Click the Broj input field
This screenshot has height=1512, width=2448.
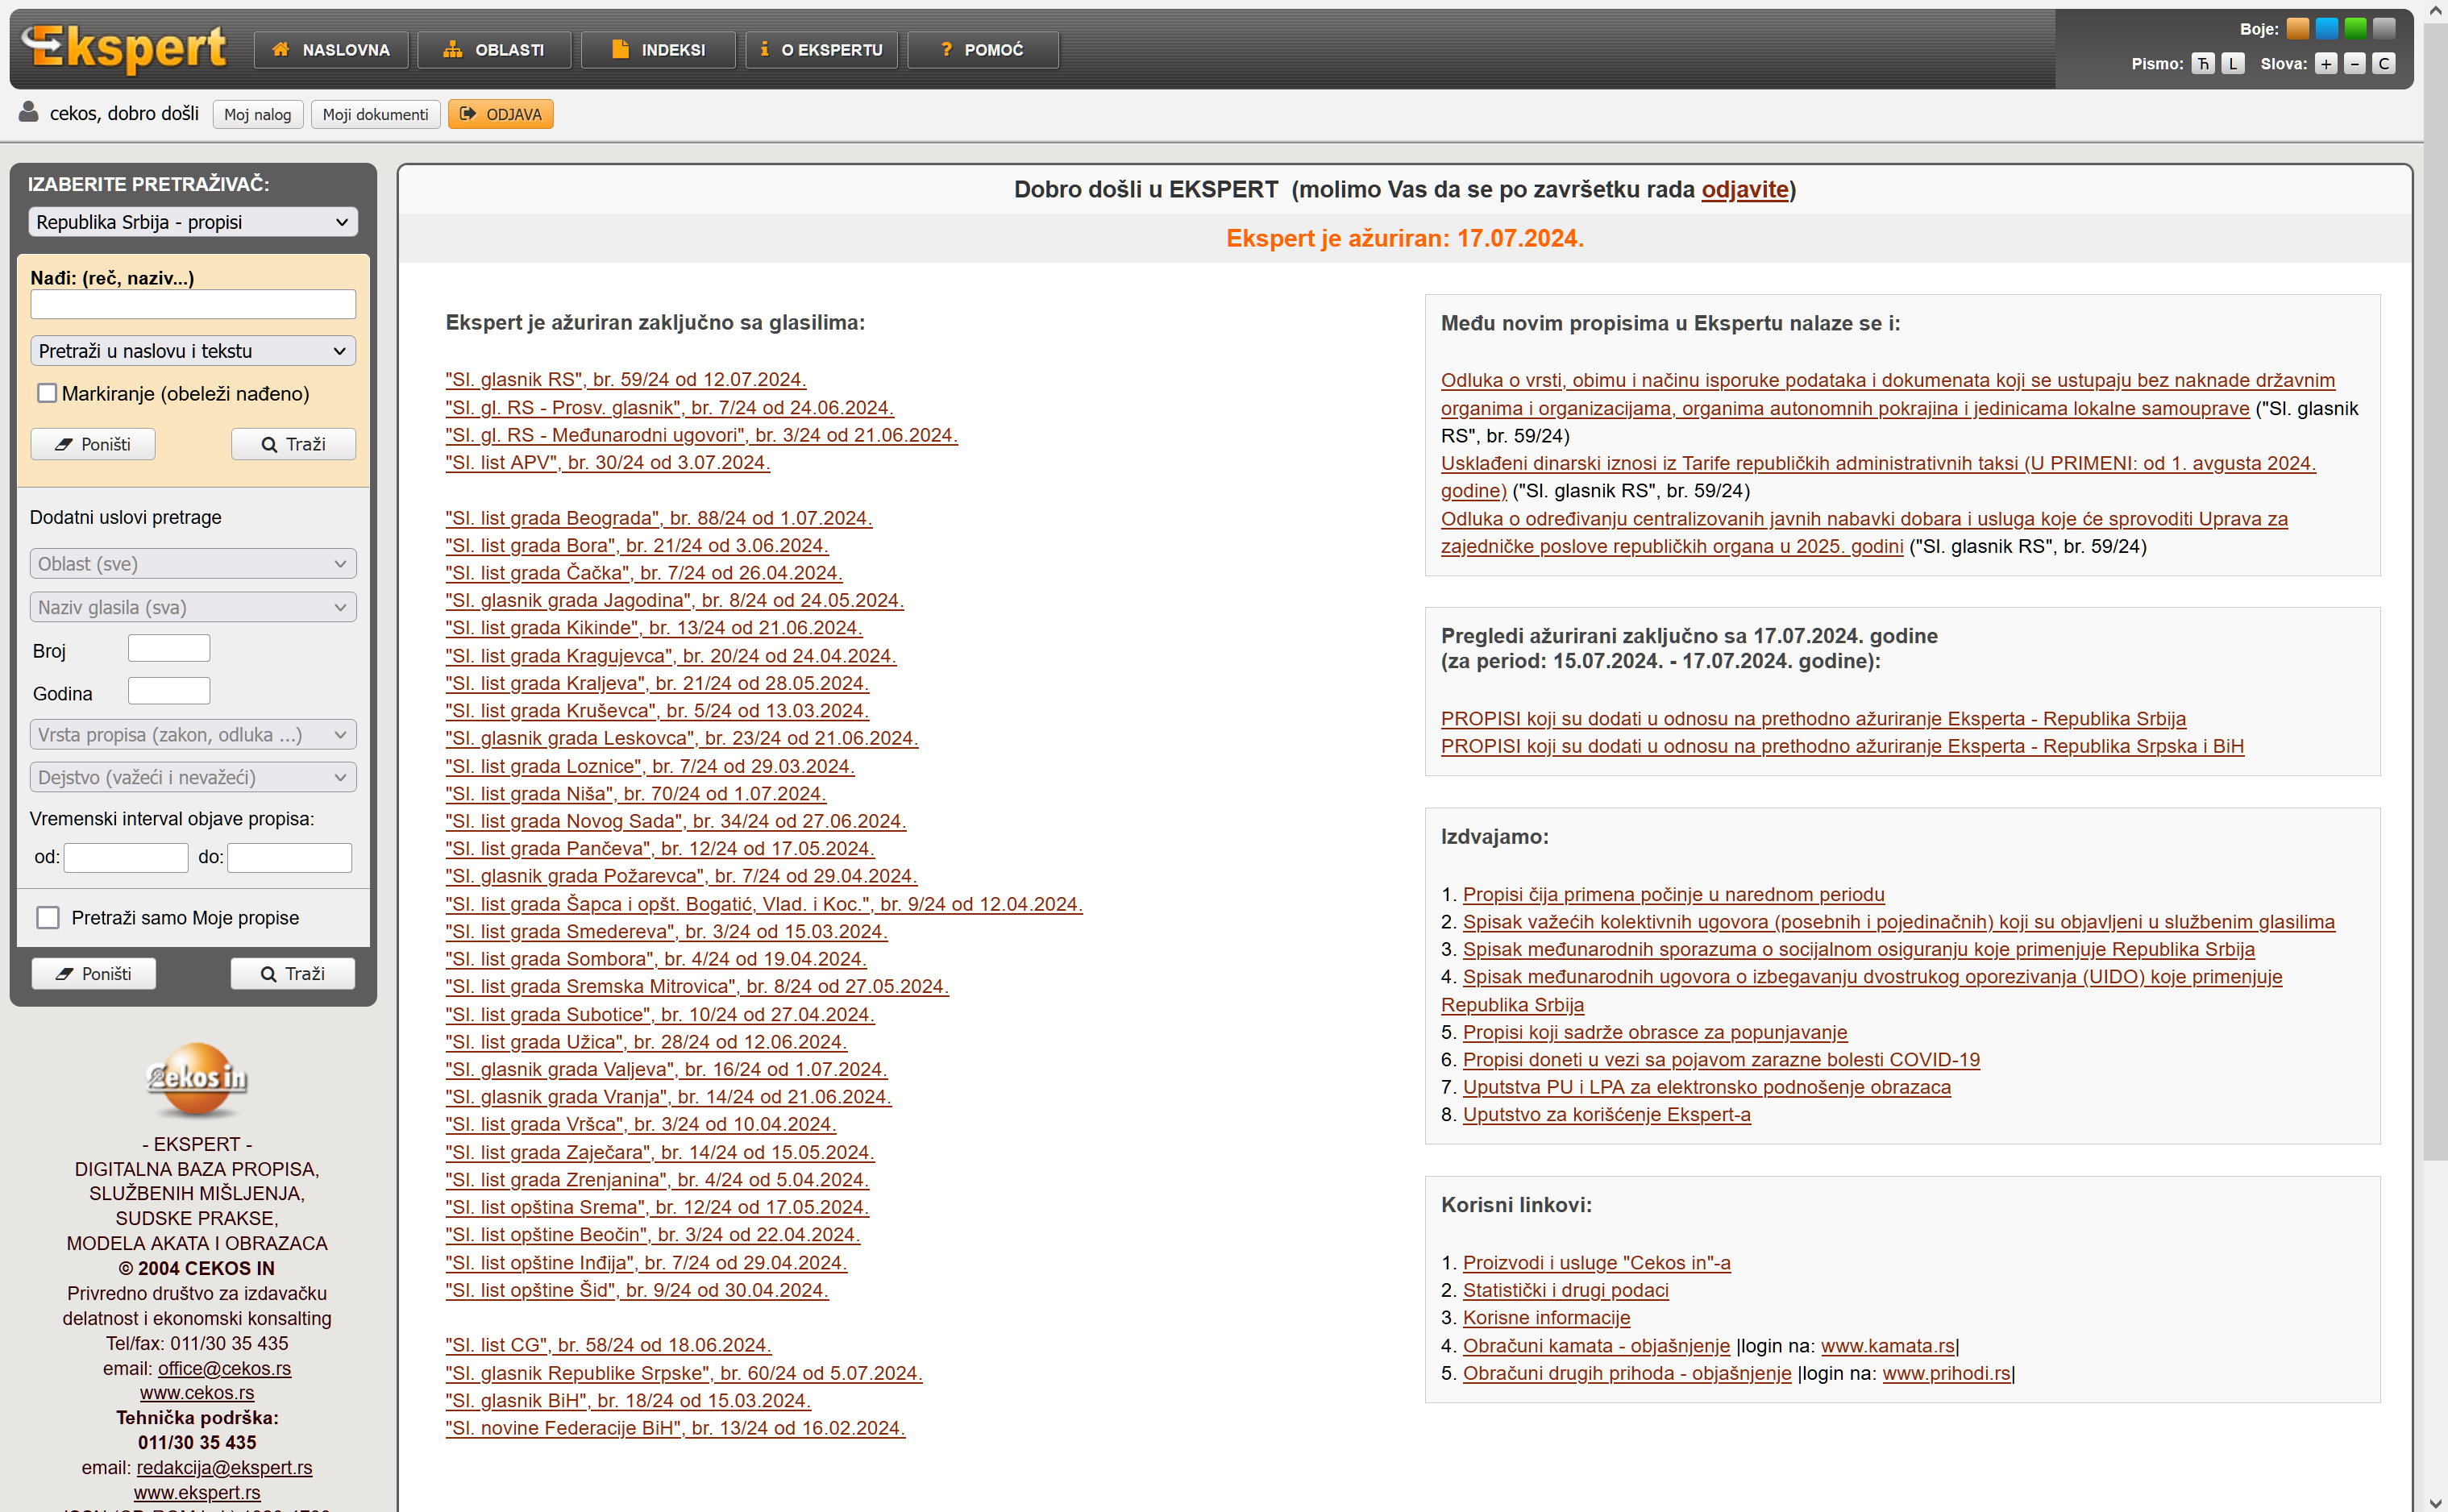click(169, 648)
